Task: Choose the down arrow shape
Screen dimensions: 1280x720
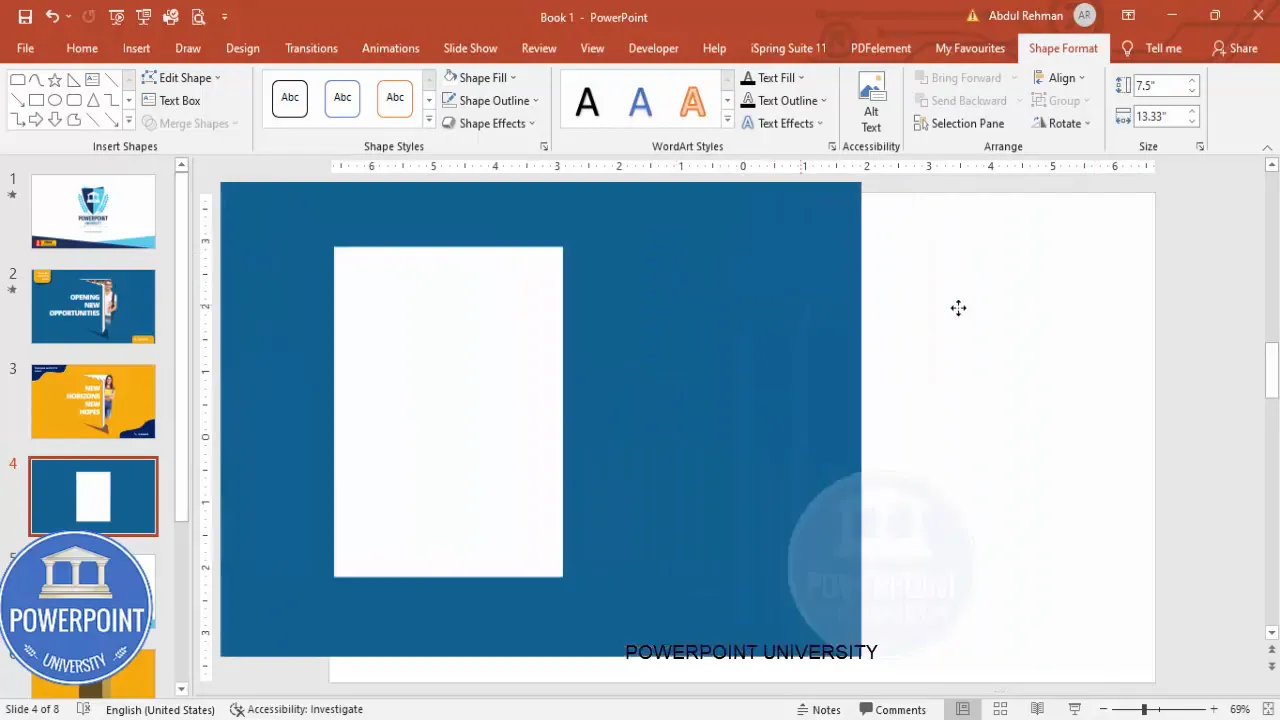Action: click(55, 120)
